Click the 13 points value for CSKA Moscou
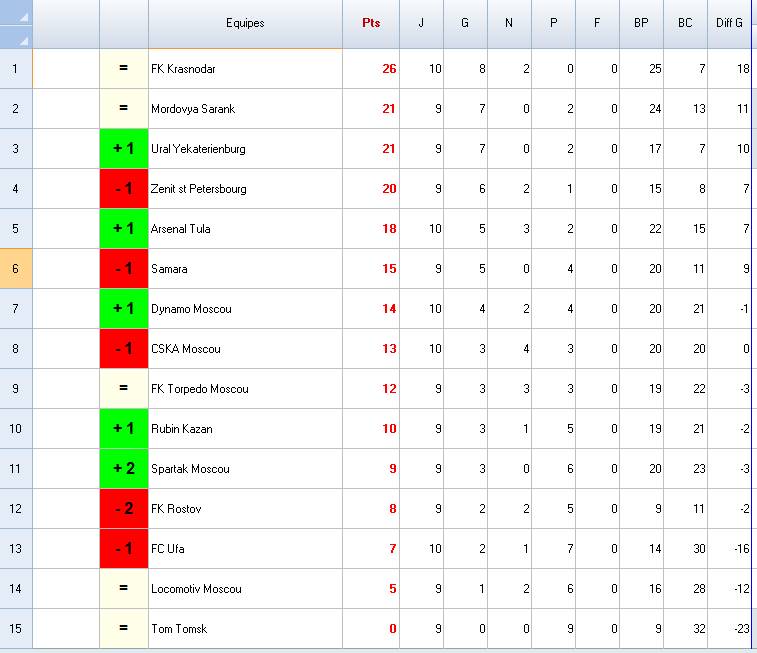This screenshot has height=653, width=757. pos(389,349)
